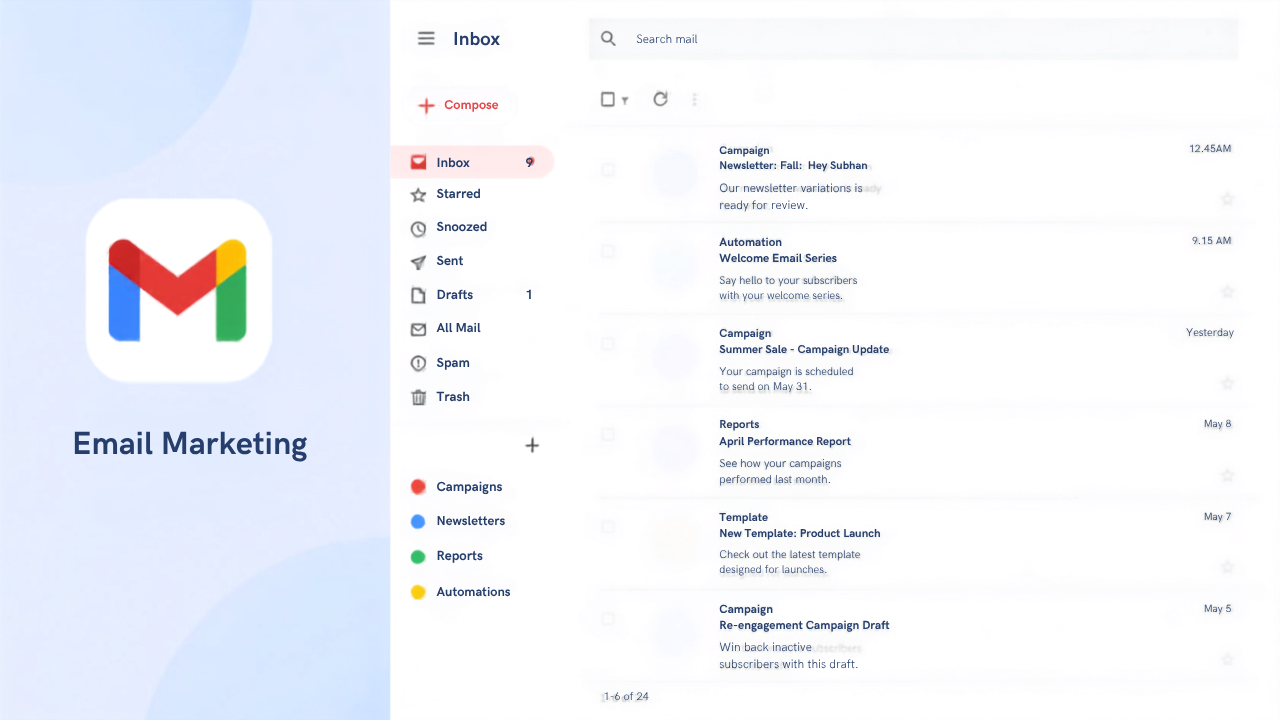Screen dimensions: 1280x720
Task: Compose a new email
Action: pos(458,105)
